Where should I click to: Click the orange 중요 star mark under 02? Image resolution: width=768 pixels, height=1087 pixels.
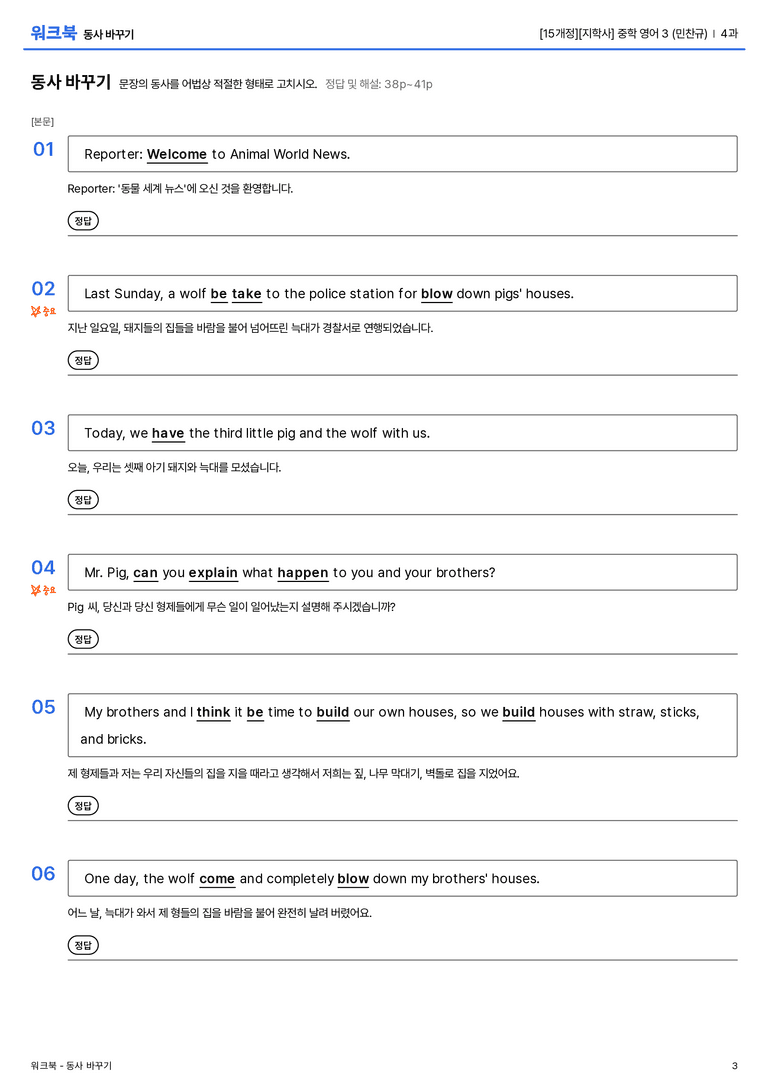(43, 312)
